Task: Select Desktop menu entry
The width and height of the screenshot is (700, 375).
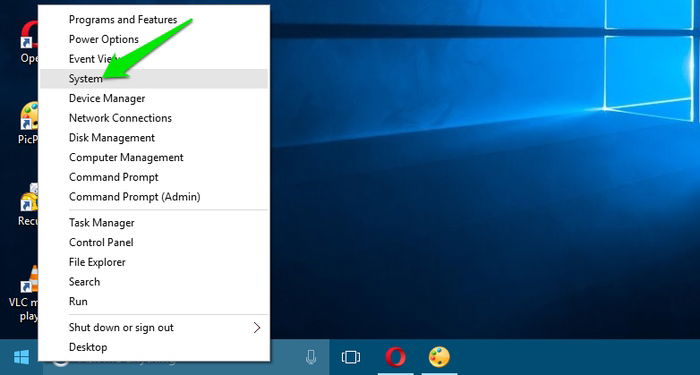Action: pos(154,347)
